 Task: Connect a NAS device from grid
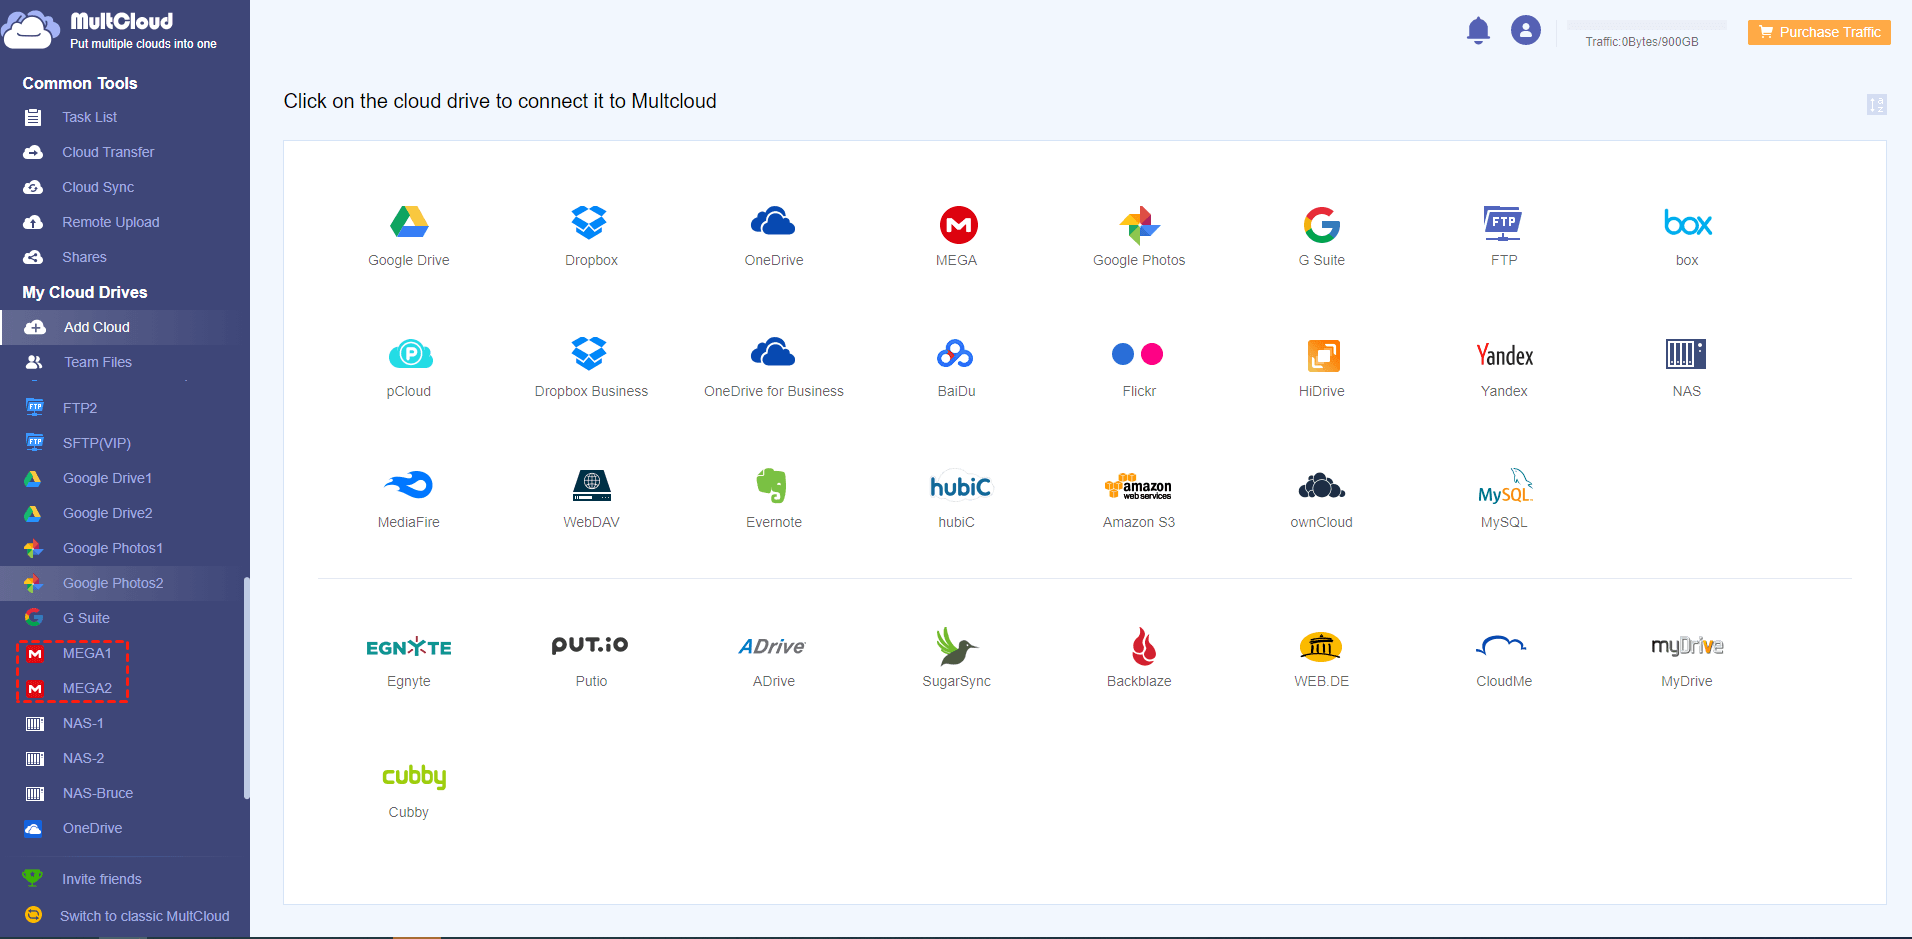click(x=1687, y=367)
